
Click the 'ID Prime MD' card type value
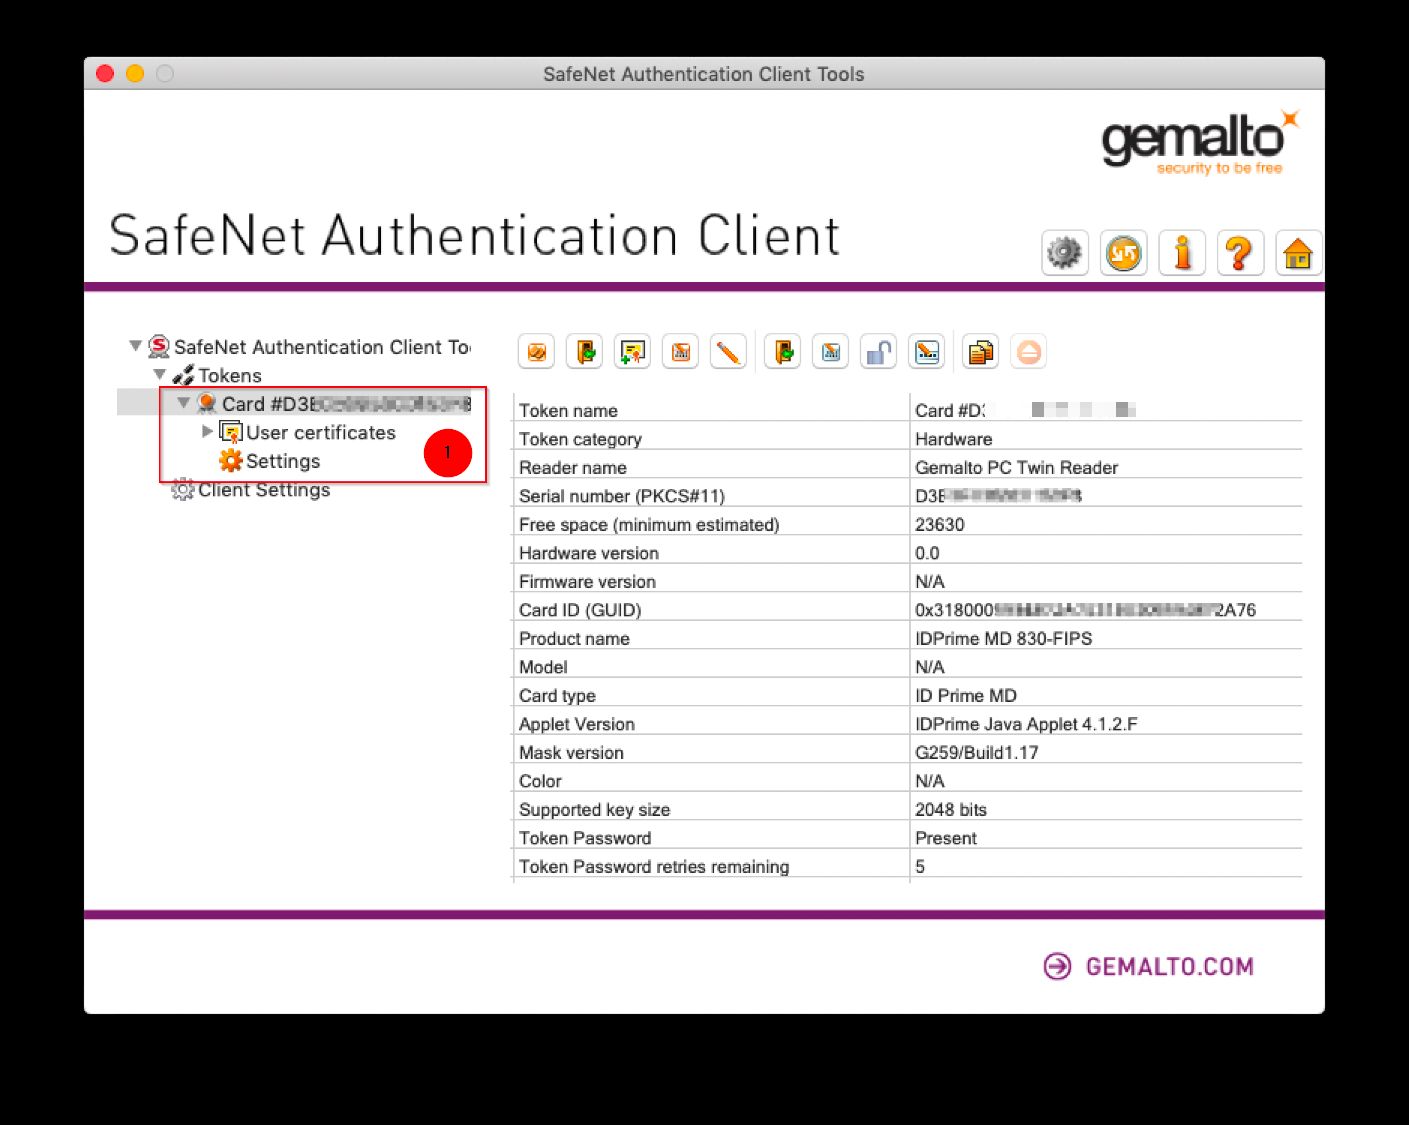click(965, 695)
